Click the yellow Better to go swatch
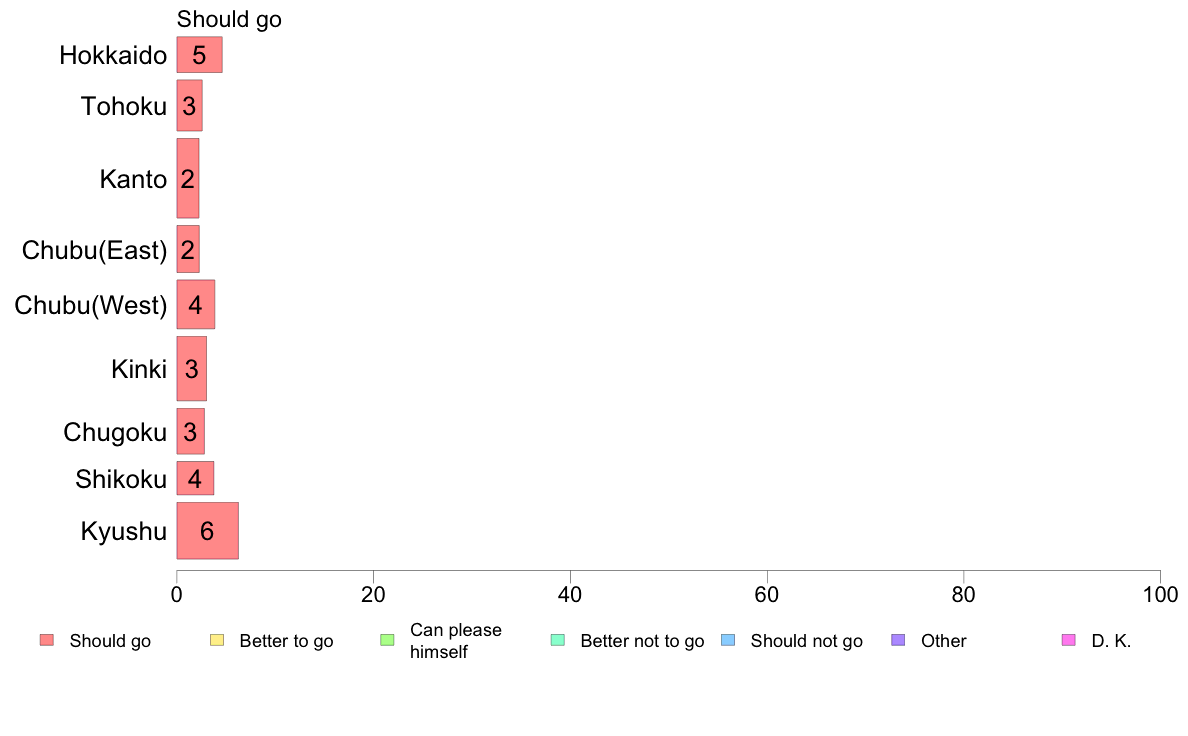The image size is (1188, 736). [x=217, y=640]
